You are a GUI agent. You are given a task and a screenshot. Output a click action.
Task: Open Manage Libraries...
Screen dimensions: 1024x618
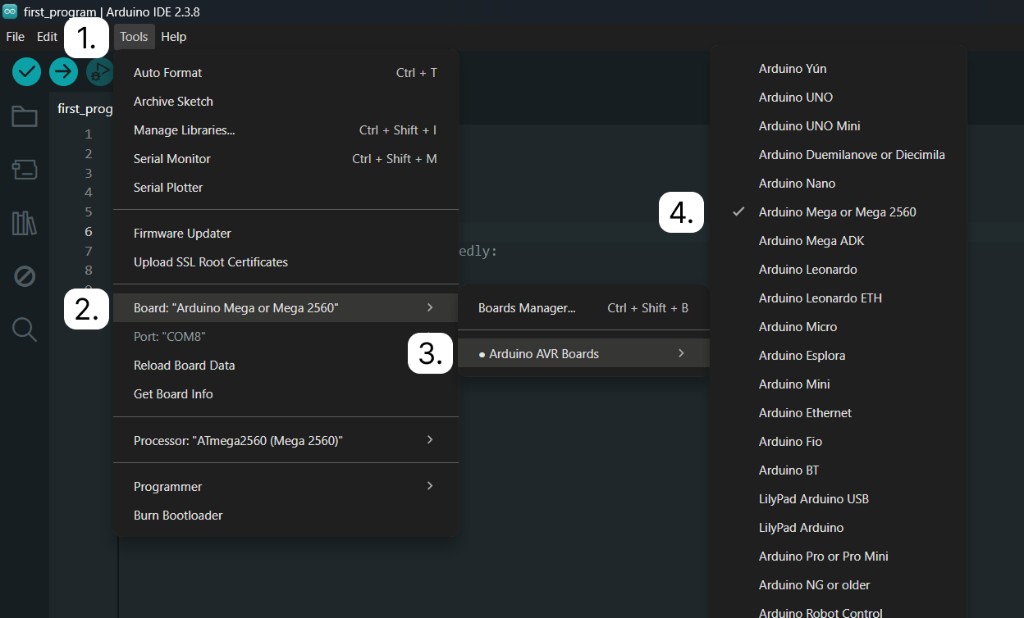tap(285, 130)
